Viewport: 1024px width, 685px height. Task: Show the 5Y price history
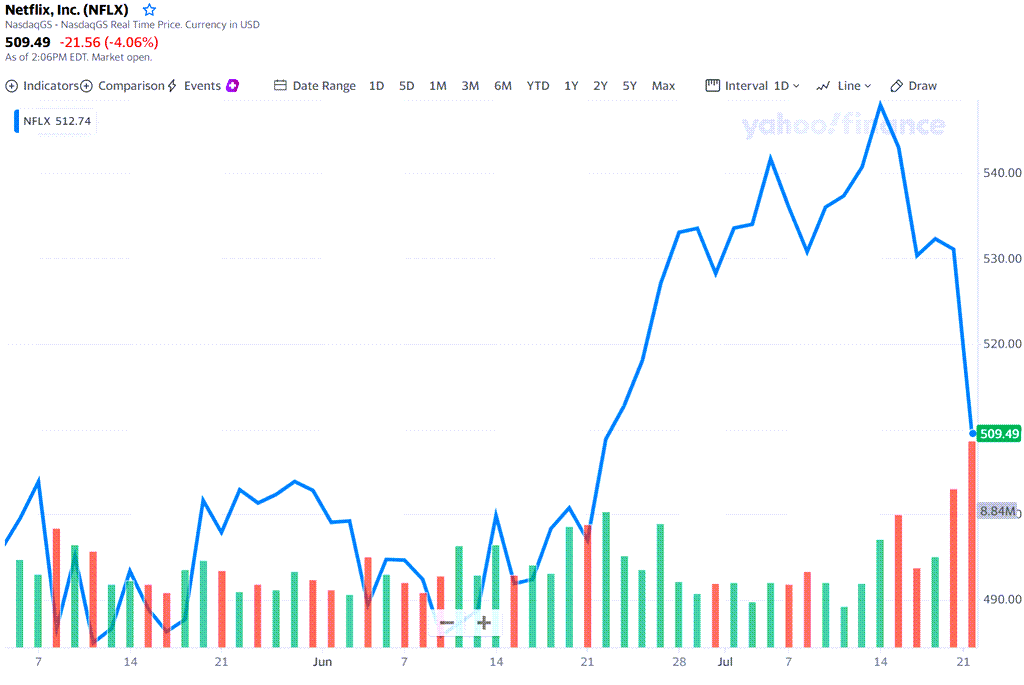[630, 86]
